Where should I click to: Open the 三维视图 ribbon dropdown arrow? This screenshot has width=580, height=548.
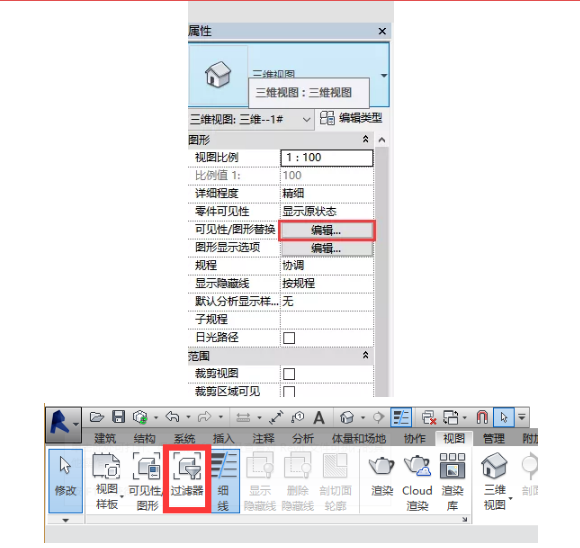(511, 498)
